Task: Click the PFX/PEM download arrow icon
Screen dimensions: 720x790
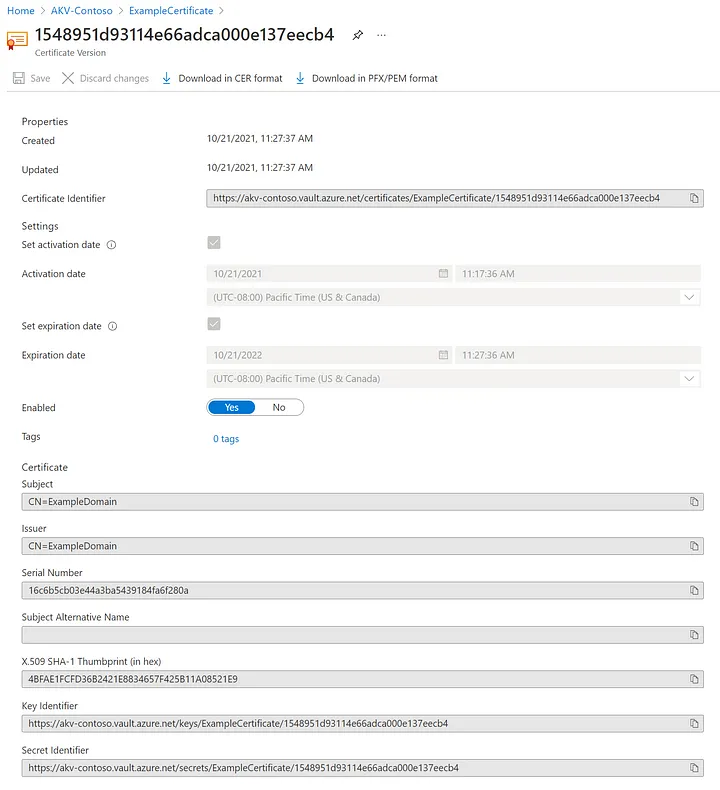Action: pos(300,78)
